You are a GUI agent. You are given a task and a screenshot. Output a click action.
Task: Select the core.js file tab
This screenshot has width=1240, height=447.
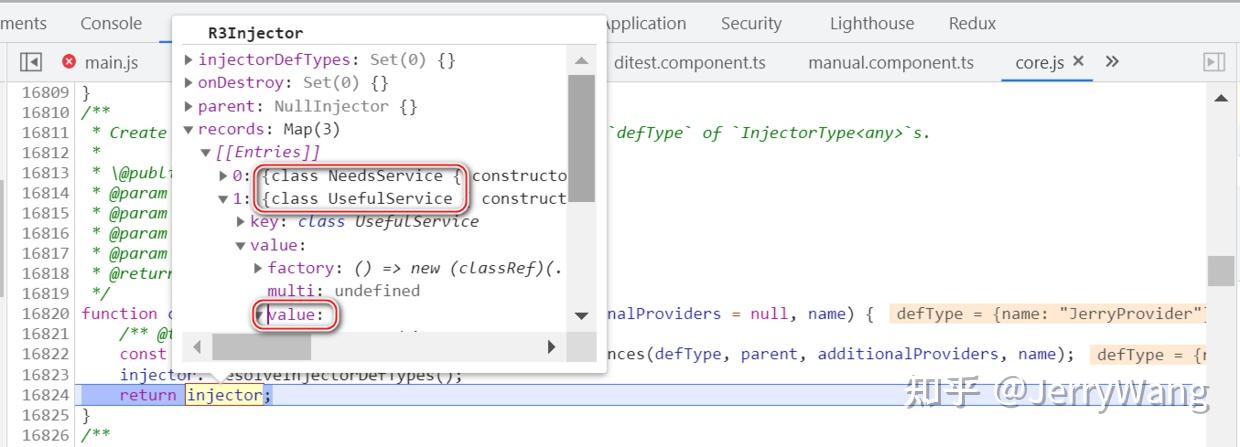pyautogui.click(x=1039, y=62)
